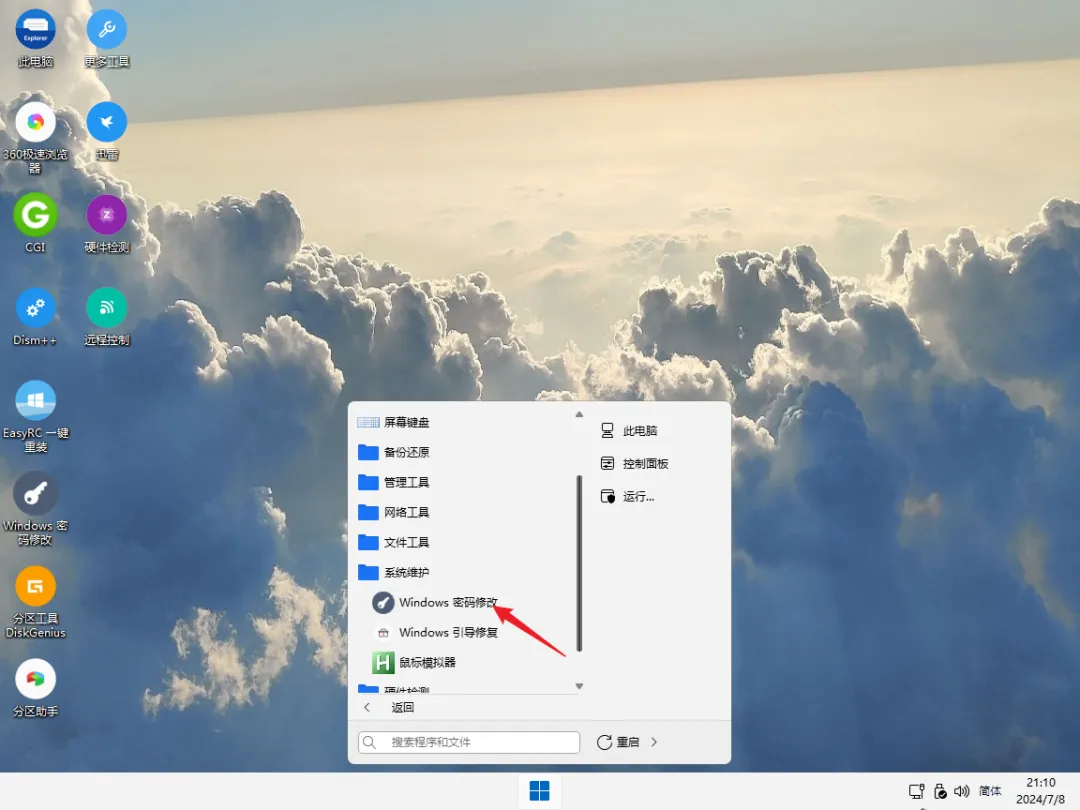Launch the 分区工具 DiskGenius desktop icon
The height and width of the screenshot is (810, 1080).
35,603
